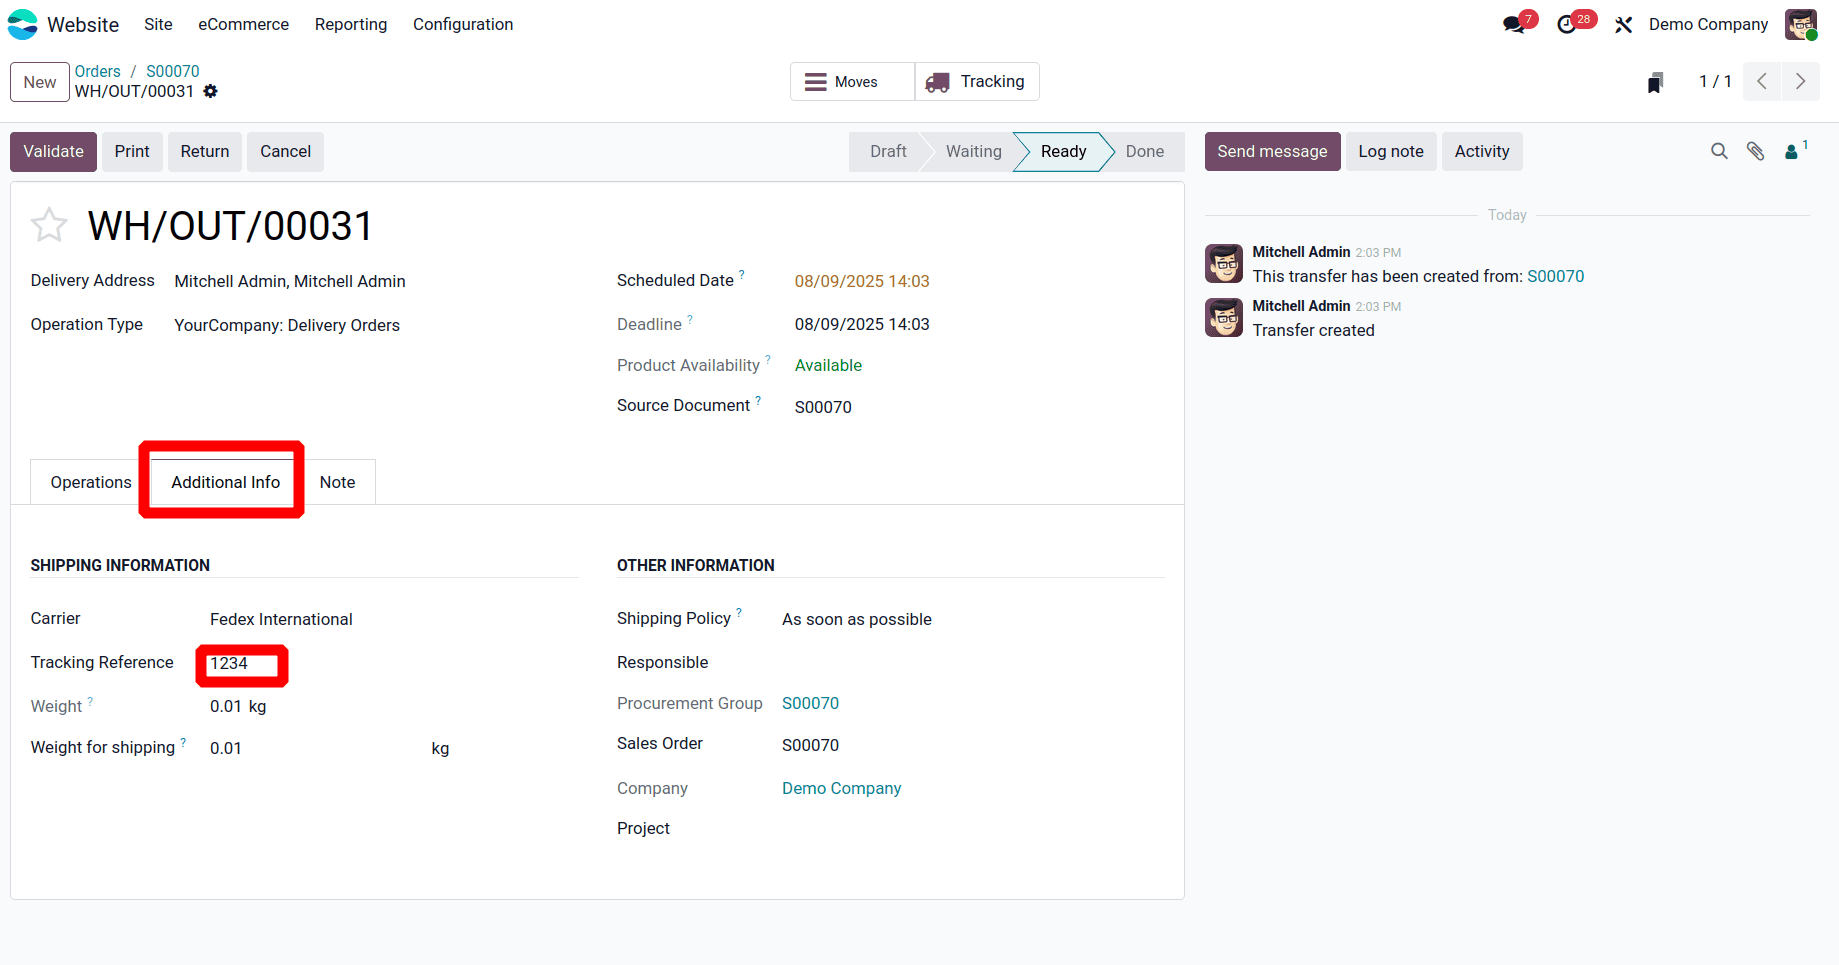Open the Note tab

coord(337,481)
